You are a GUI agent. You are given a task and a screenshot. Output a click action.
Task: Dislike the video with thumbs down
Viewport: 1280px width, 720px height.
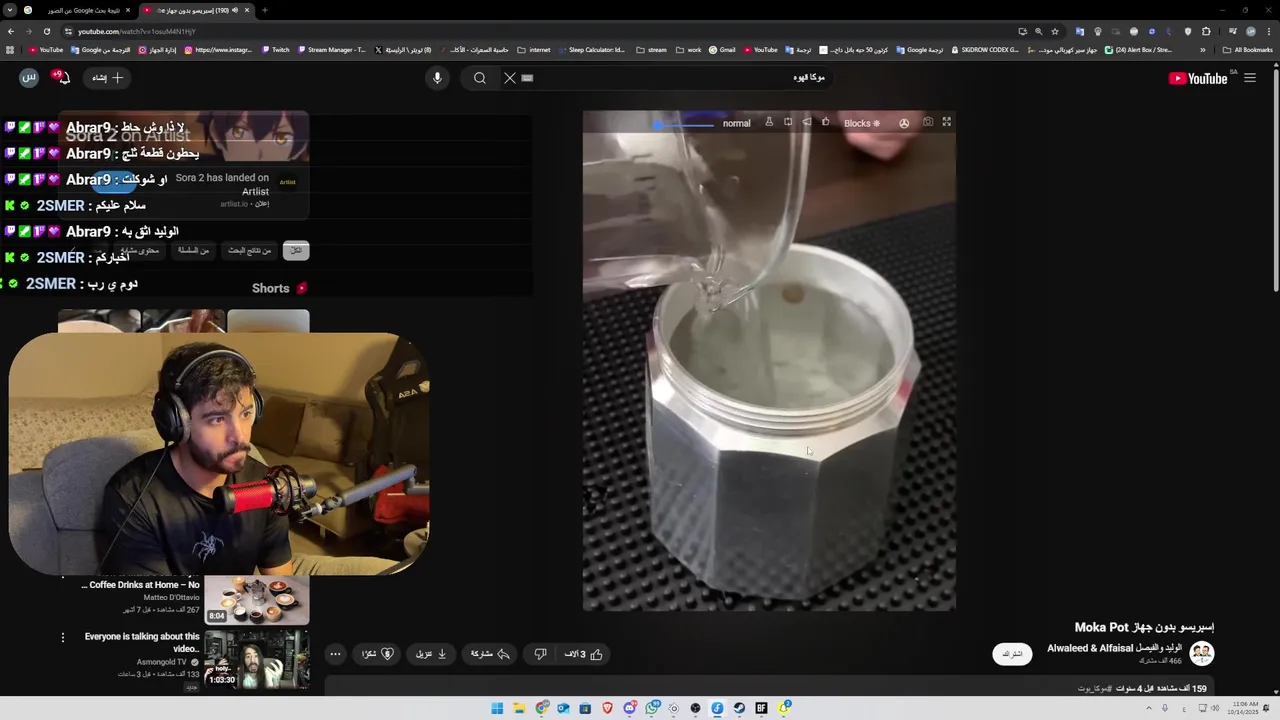point(540,654)
